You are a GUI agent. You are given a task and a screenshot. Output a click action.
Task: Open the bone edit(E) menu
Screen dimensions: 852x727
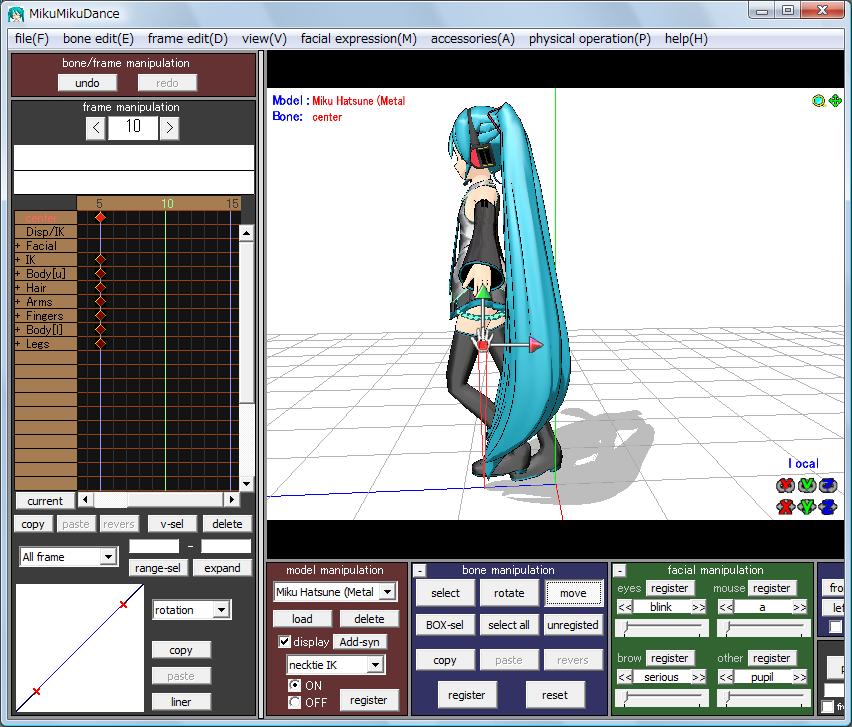pos(98,39)
